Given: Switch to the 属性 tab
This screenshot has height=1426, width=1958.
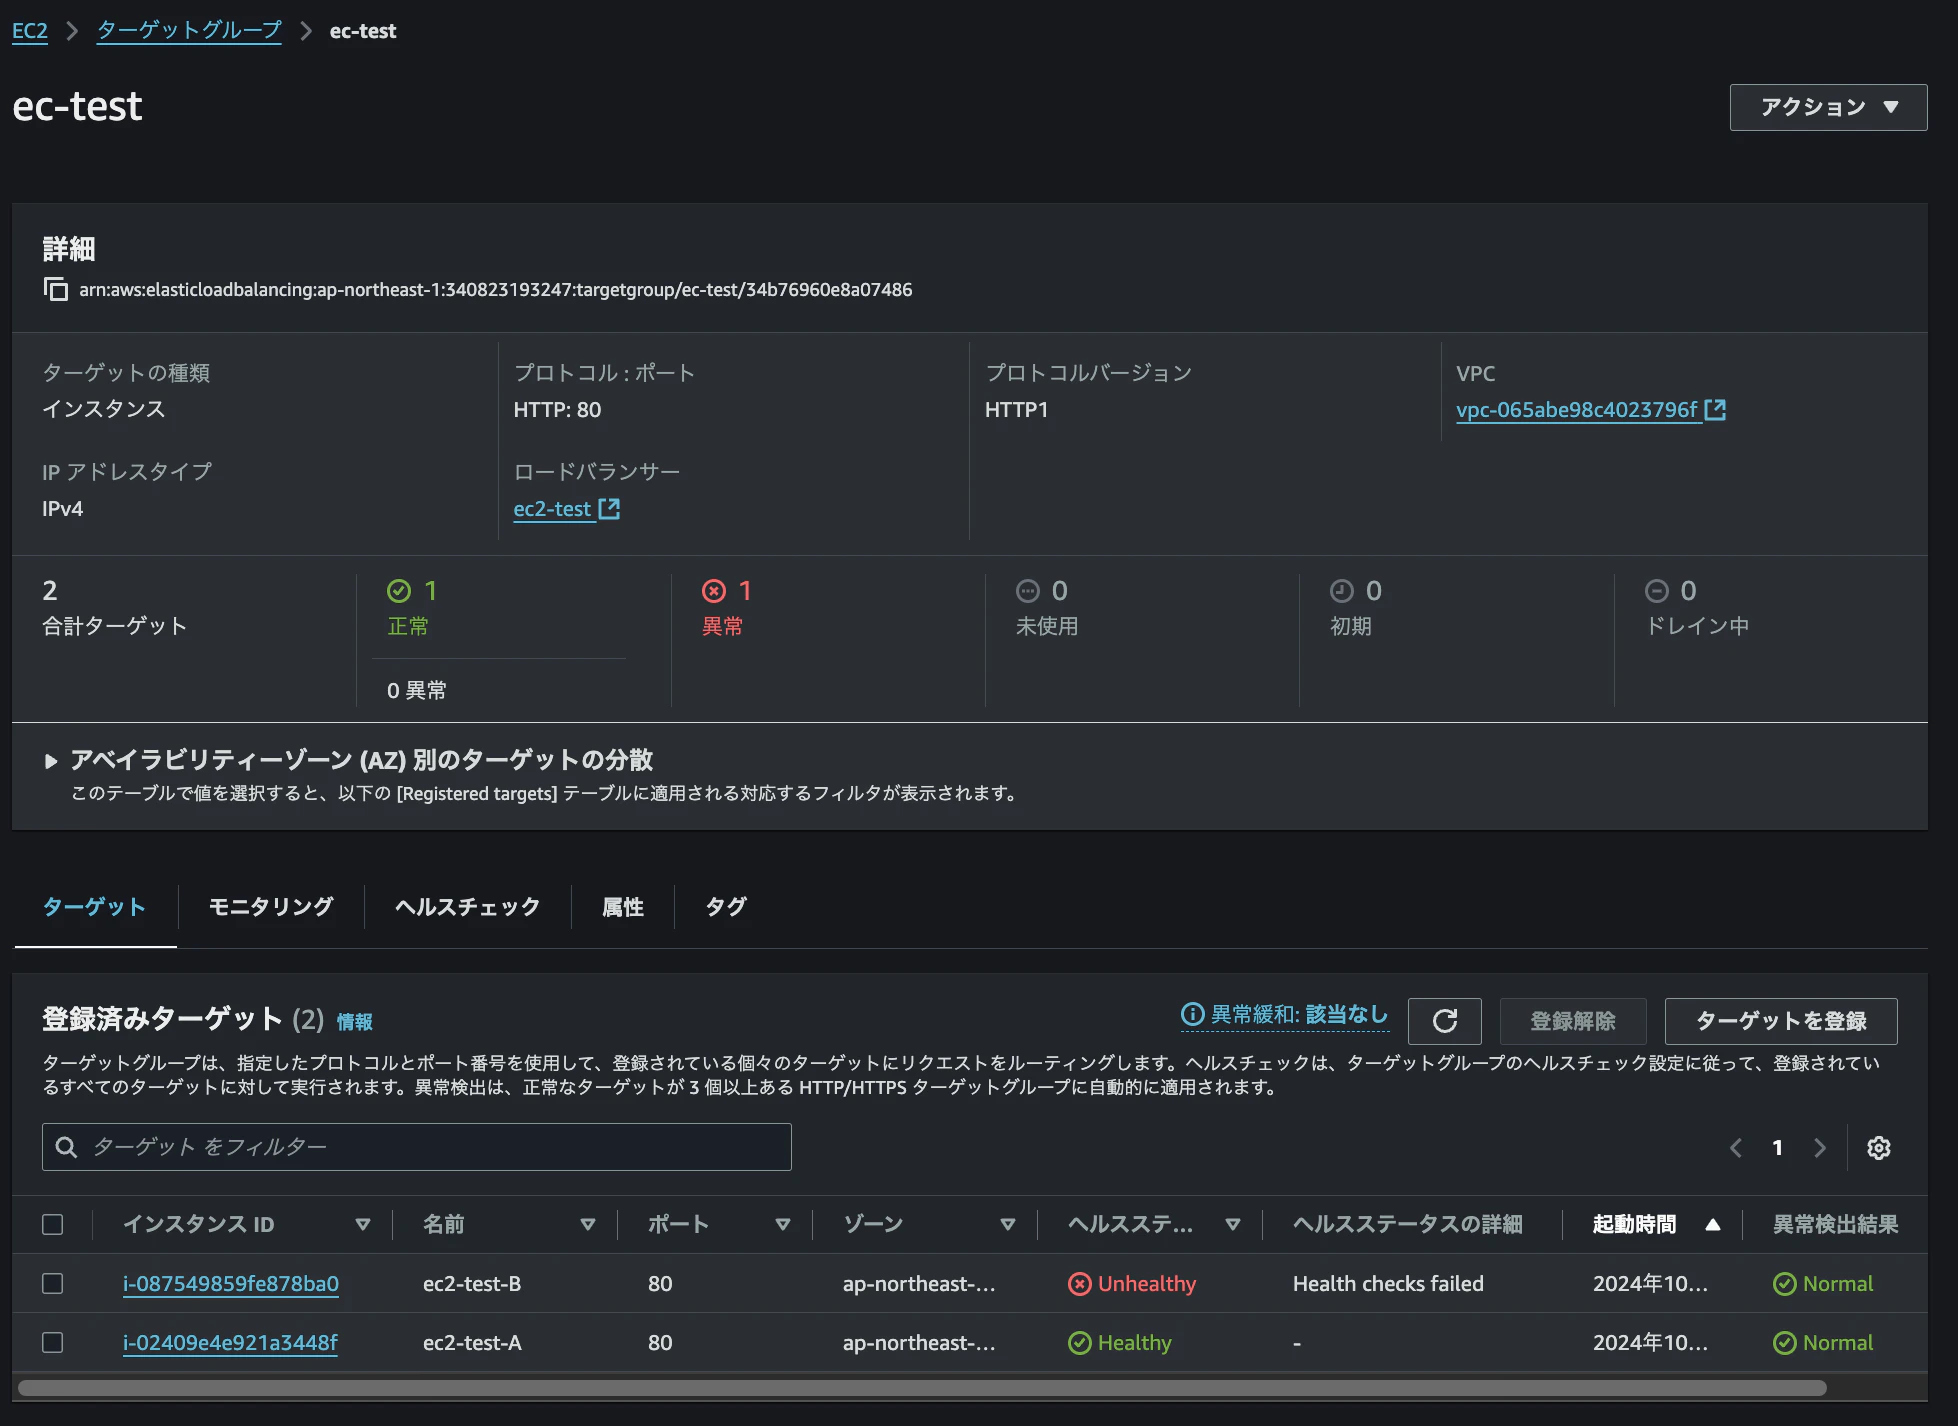Looking at the screenshot, I should coord(623,907).
